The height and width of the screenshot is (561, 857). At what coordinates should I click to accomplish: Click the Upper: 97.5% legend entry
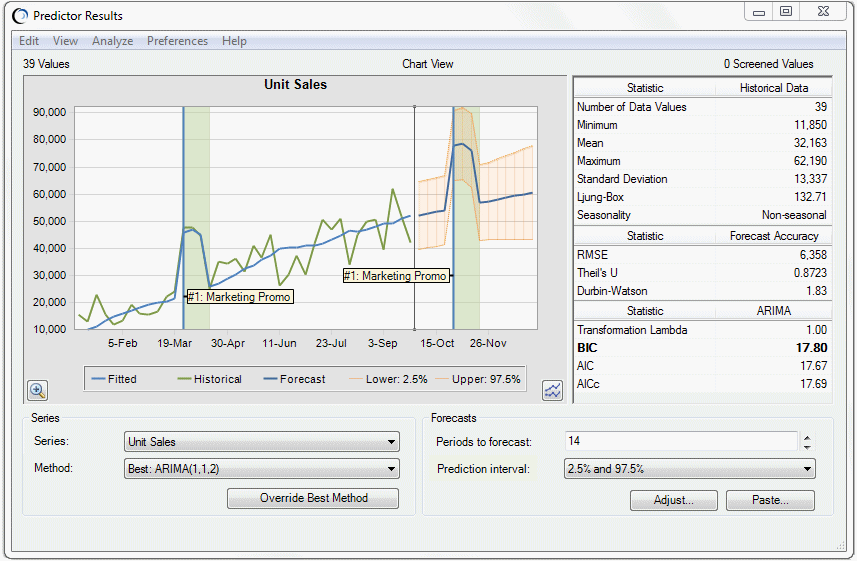(478, 379)
